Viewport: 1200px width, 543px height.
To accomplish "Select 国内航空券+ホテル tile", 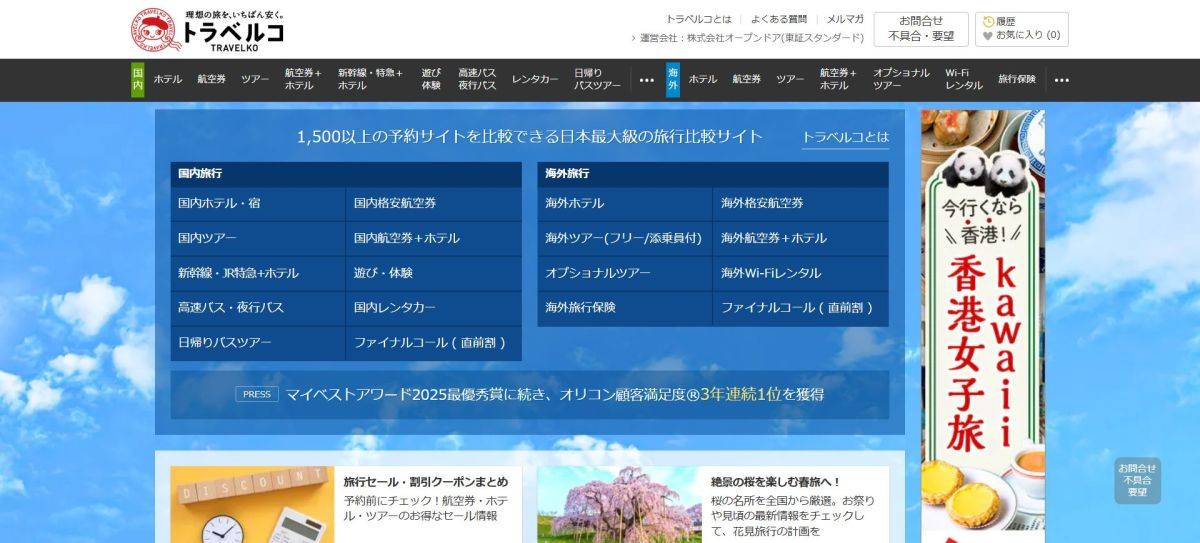I will [434, 238].
